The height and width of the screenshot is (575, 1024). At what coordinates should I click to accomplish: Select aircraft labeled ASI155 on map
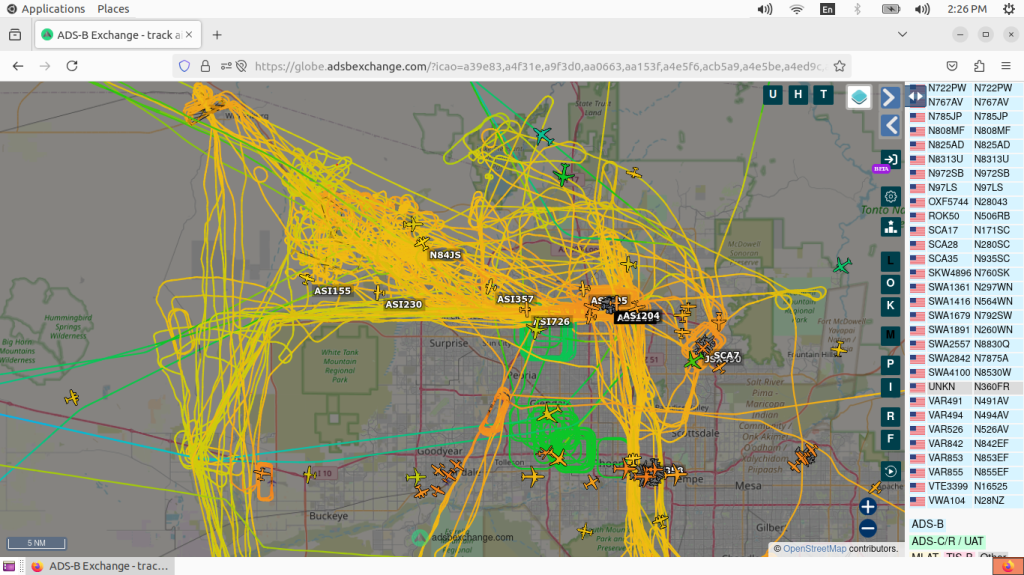point(306,279)
